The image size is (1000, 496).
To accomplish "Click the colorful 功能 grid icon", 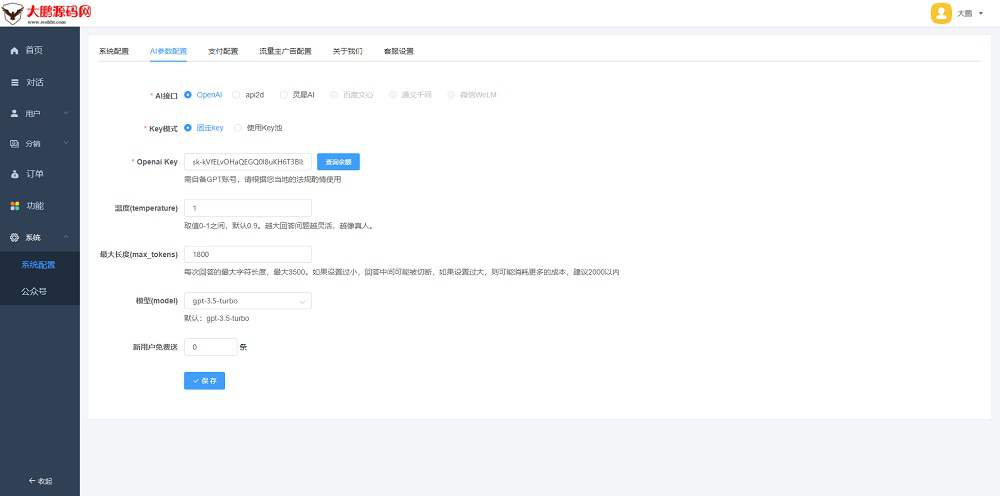I will pos(14,206).
